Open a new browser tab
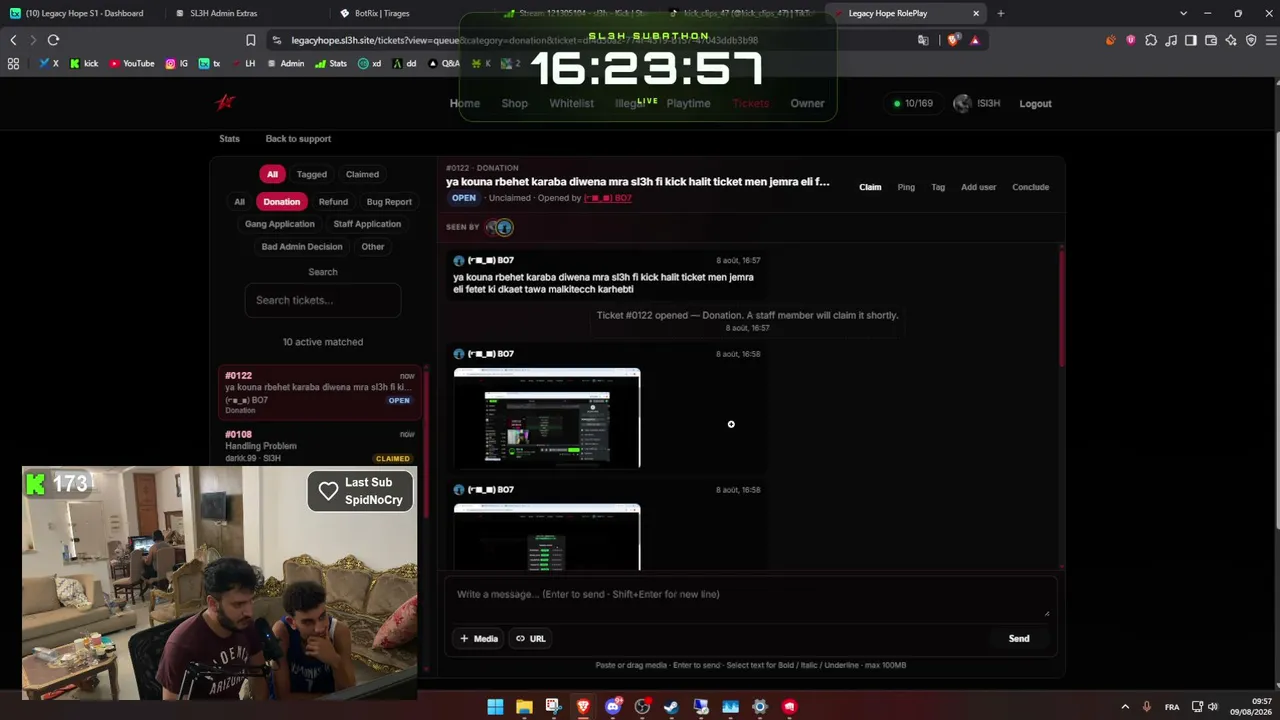This screenshot has width=1280, height=720. [x=1000, y=13]
